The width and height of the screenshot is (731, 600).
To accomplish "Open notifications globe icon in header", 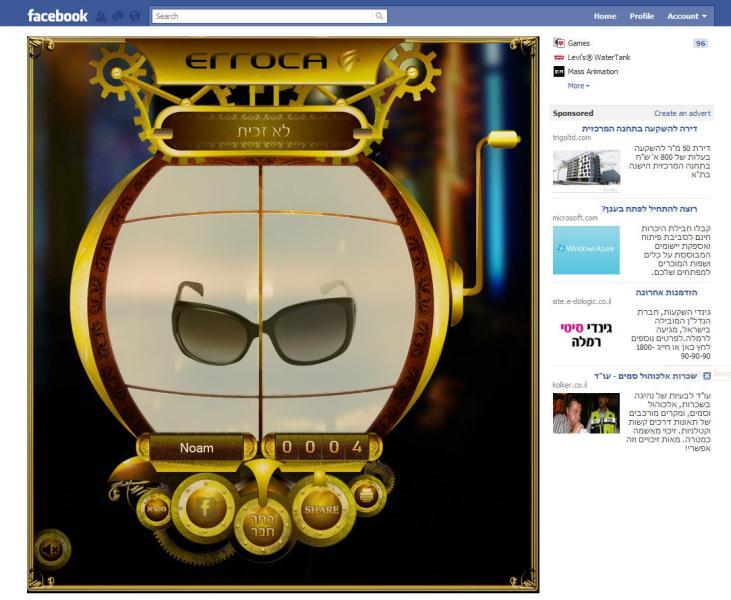I will tap(135, 16).
